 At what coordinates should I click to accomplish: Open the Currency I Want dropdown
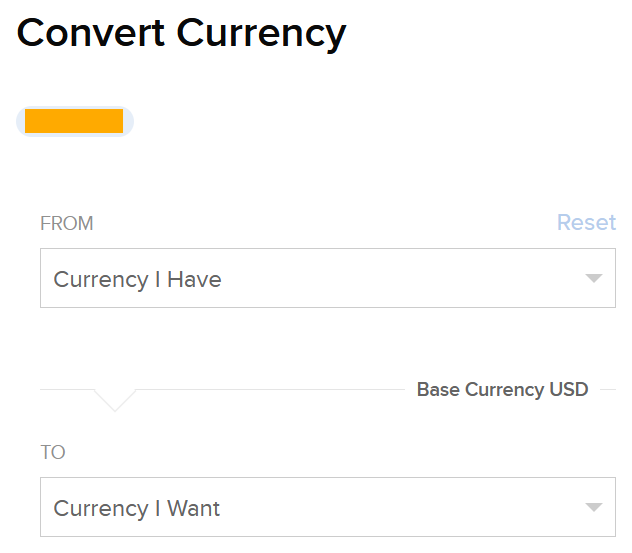[327, 508]
